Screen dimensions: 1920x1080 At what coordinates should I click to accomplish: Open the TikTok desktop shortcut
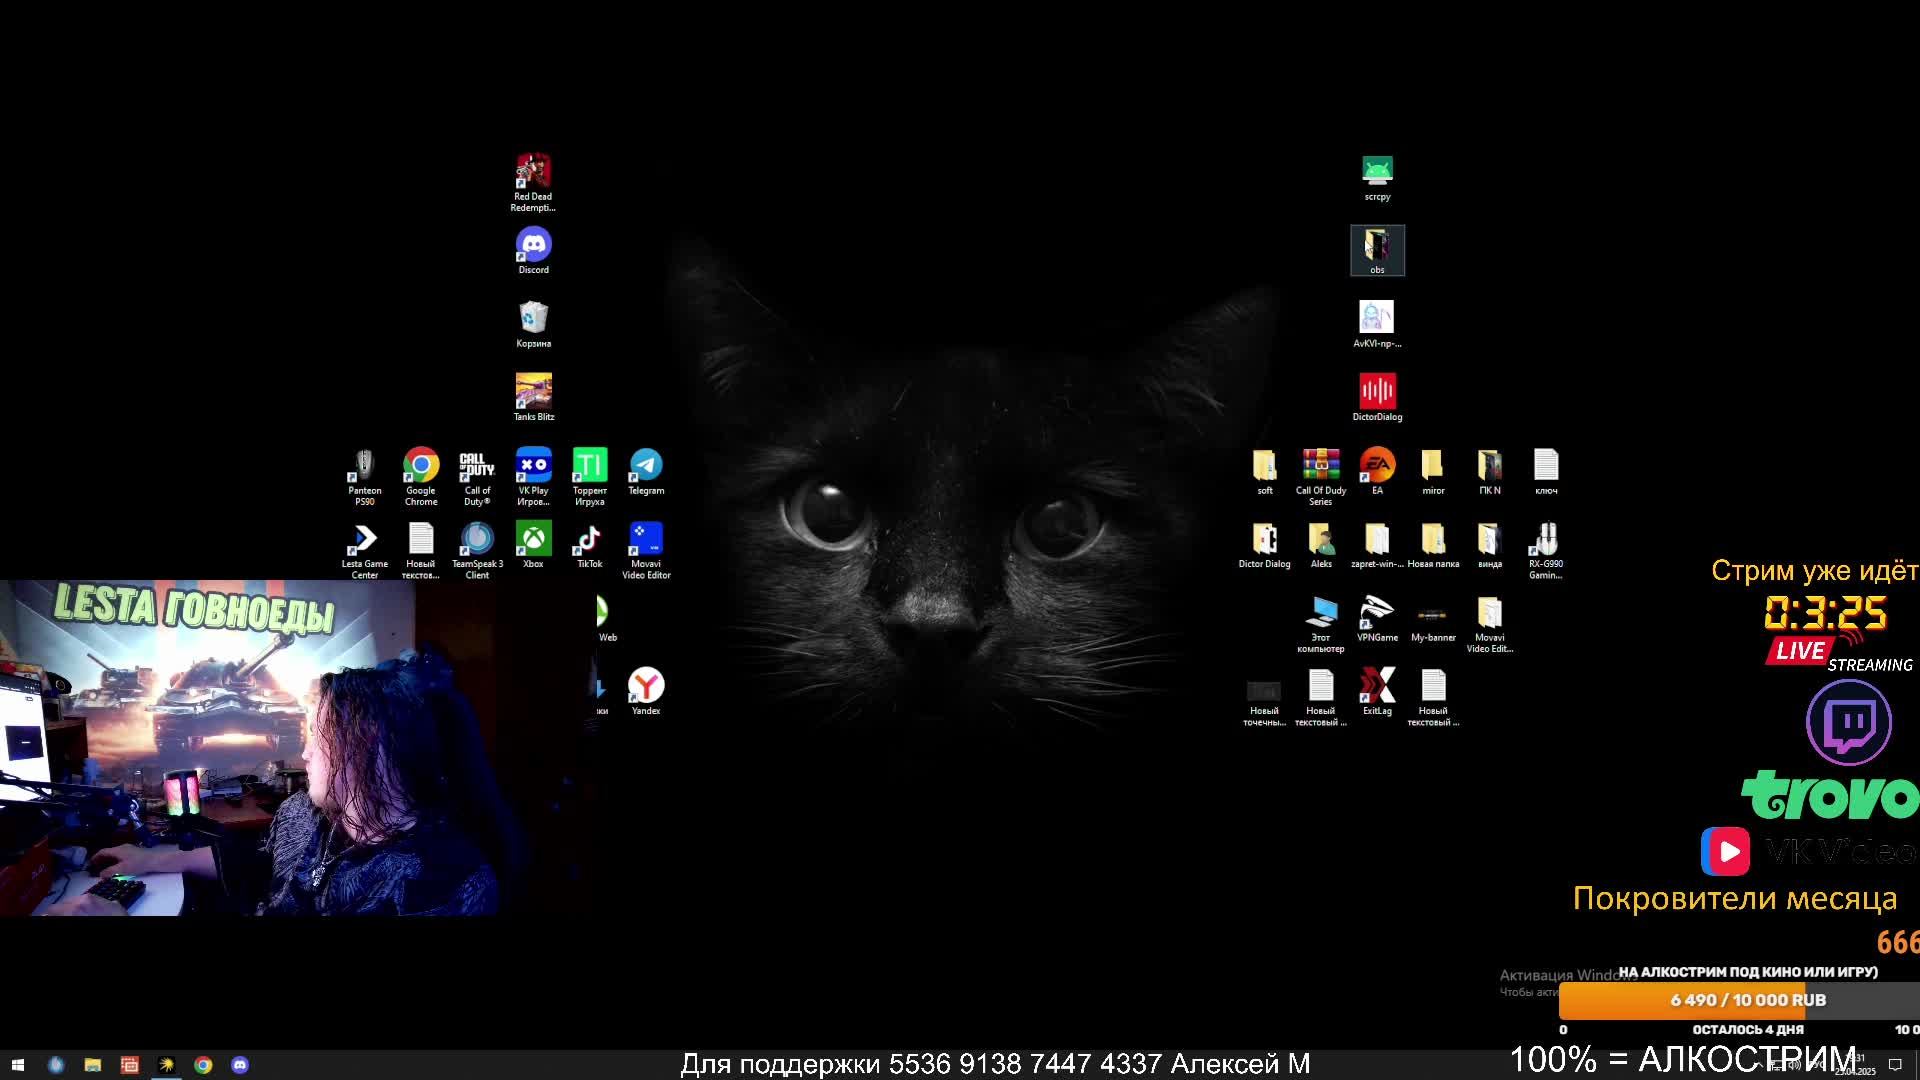[589, 540]
